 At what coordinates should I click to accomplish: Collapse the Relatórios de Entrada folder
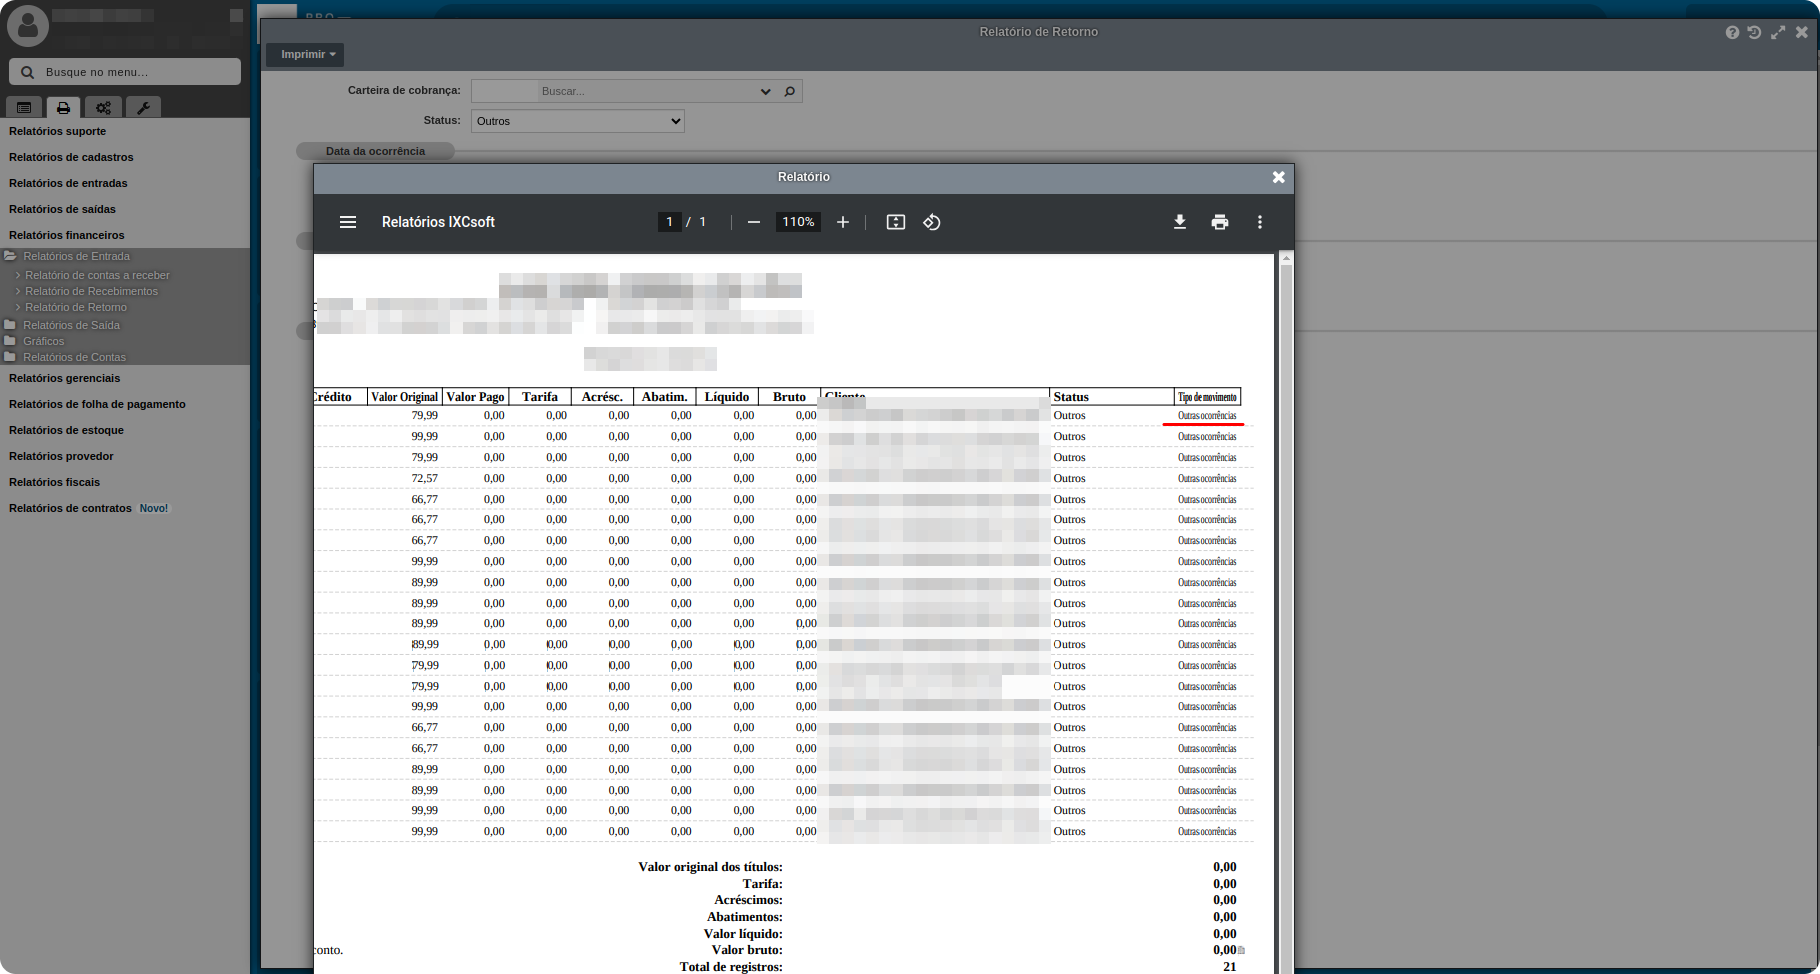click(x=76, y=256)
